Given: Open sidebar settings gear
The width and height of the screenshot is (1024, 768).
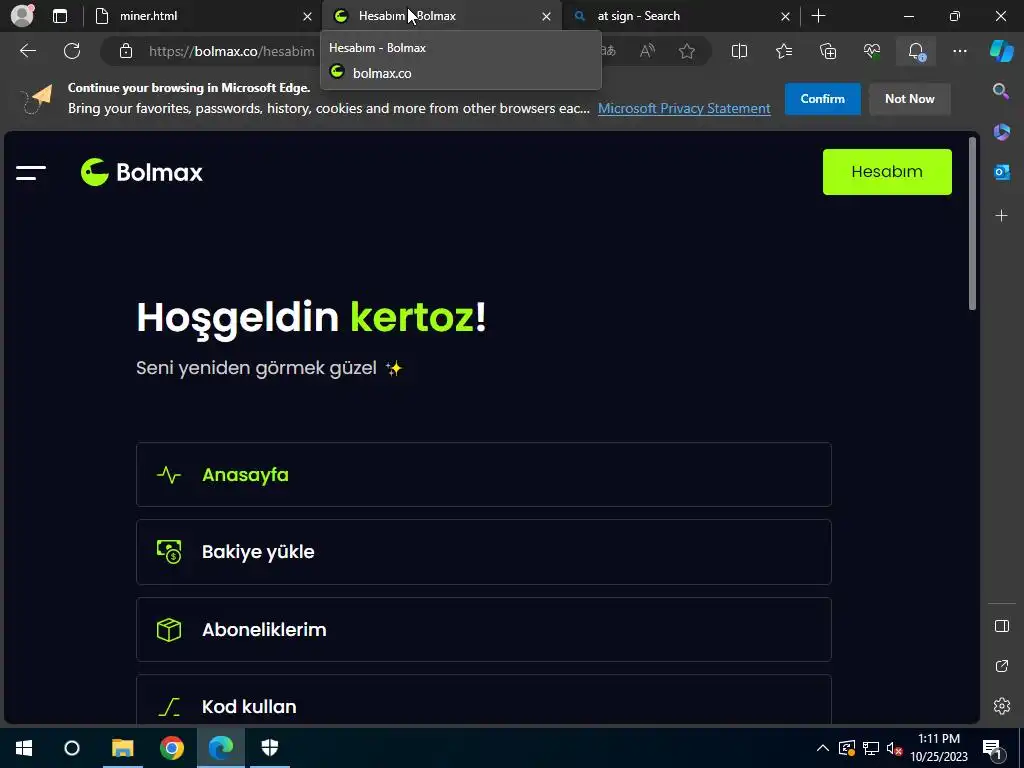Looking at the screenshot, I should coord(1001,706).
